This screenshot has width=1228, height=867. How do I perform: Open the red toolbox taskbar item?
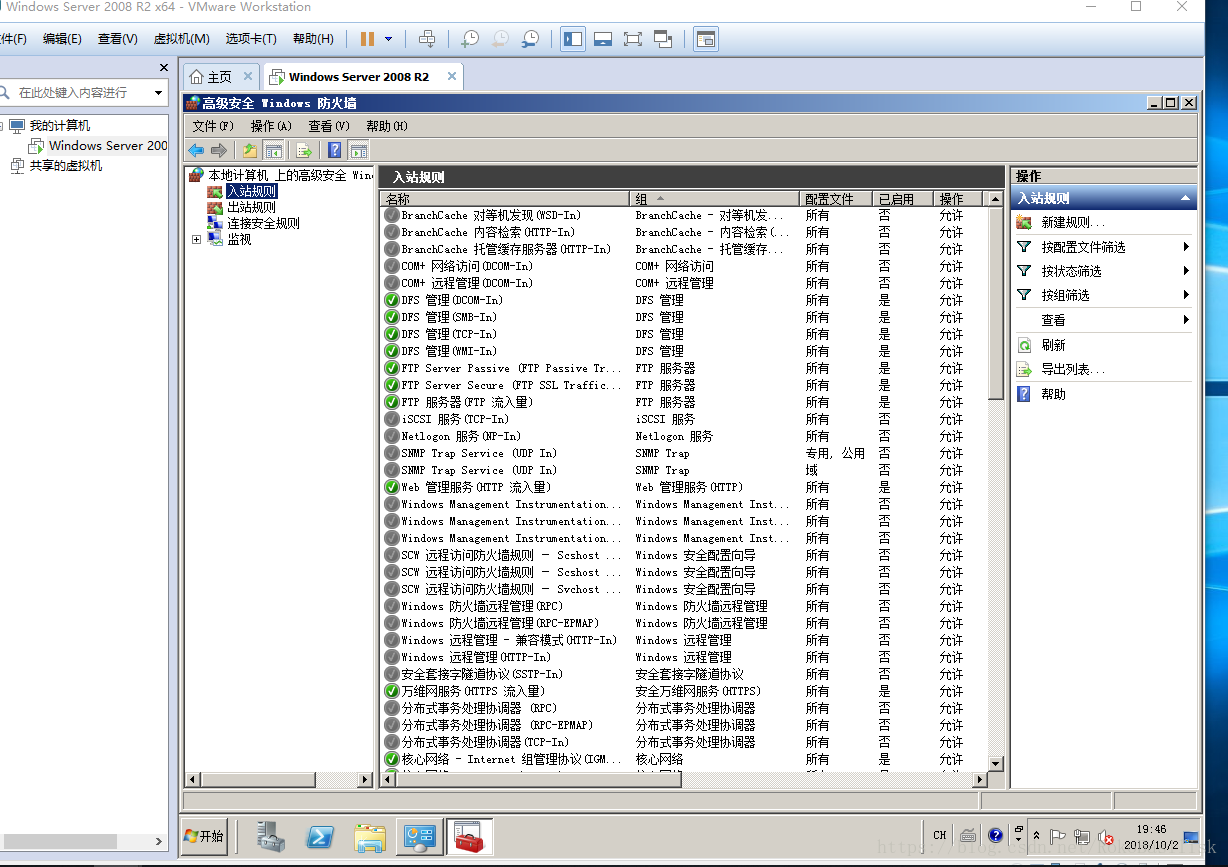click(x=468, y=836)
